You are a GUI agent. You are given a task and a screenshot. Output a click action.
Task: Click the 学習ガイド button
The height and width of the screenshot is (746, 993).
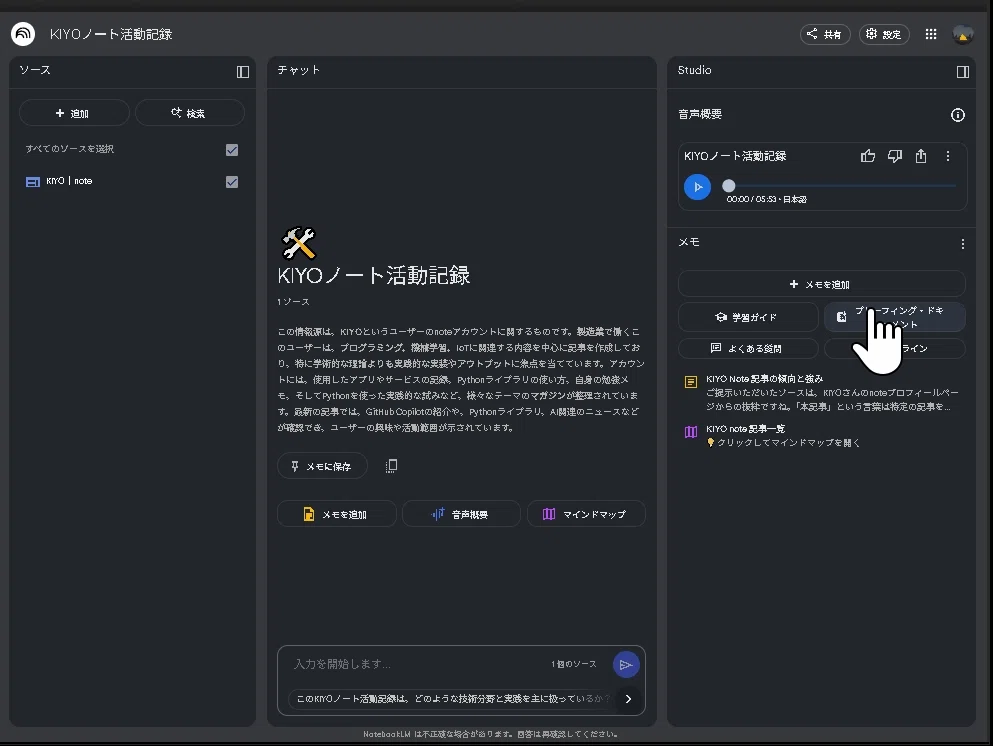[748, 317]
